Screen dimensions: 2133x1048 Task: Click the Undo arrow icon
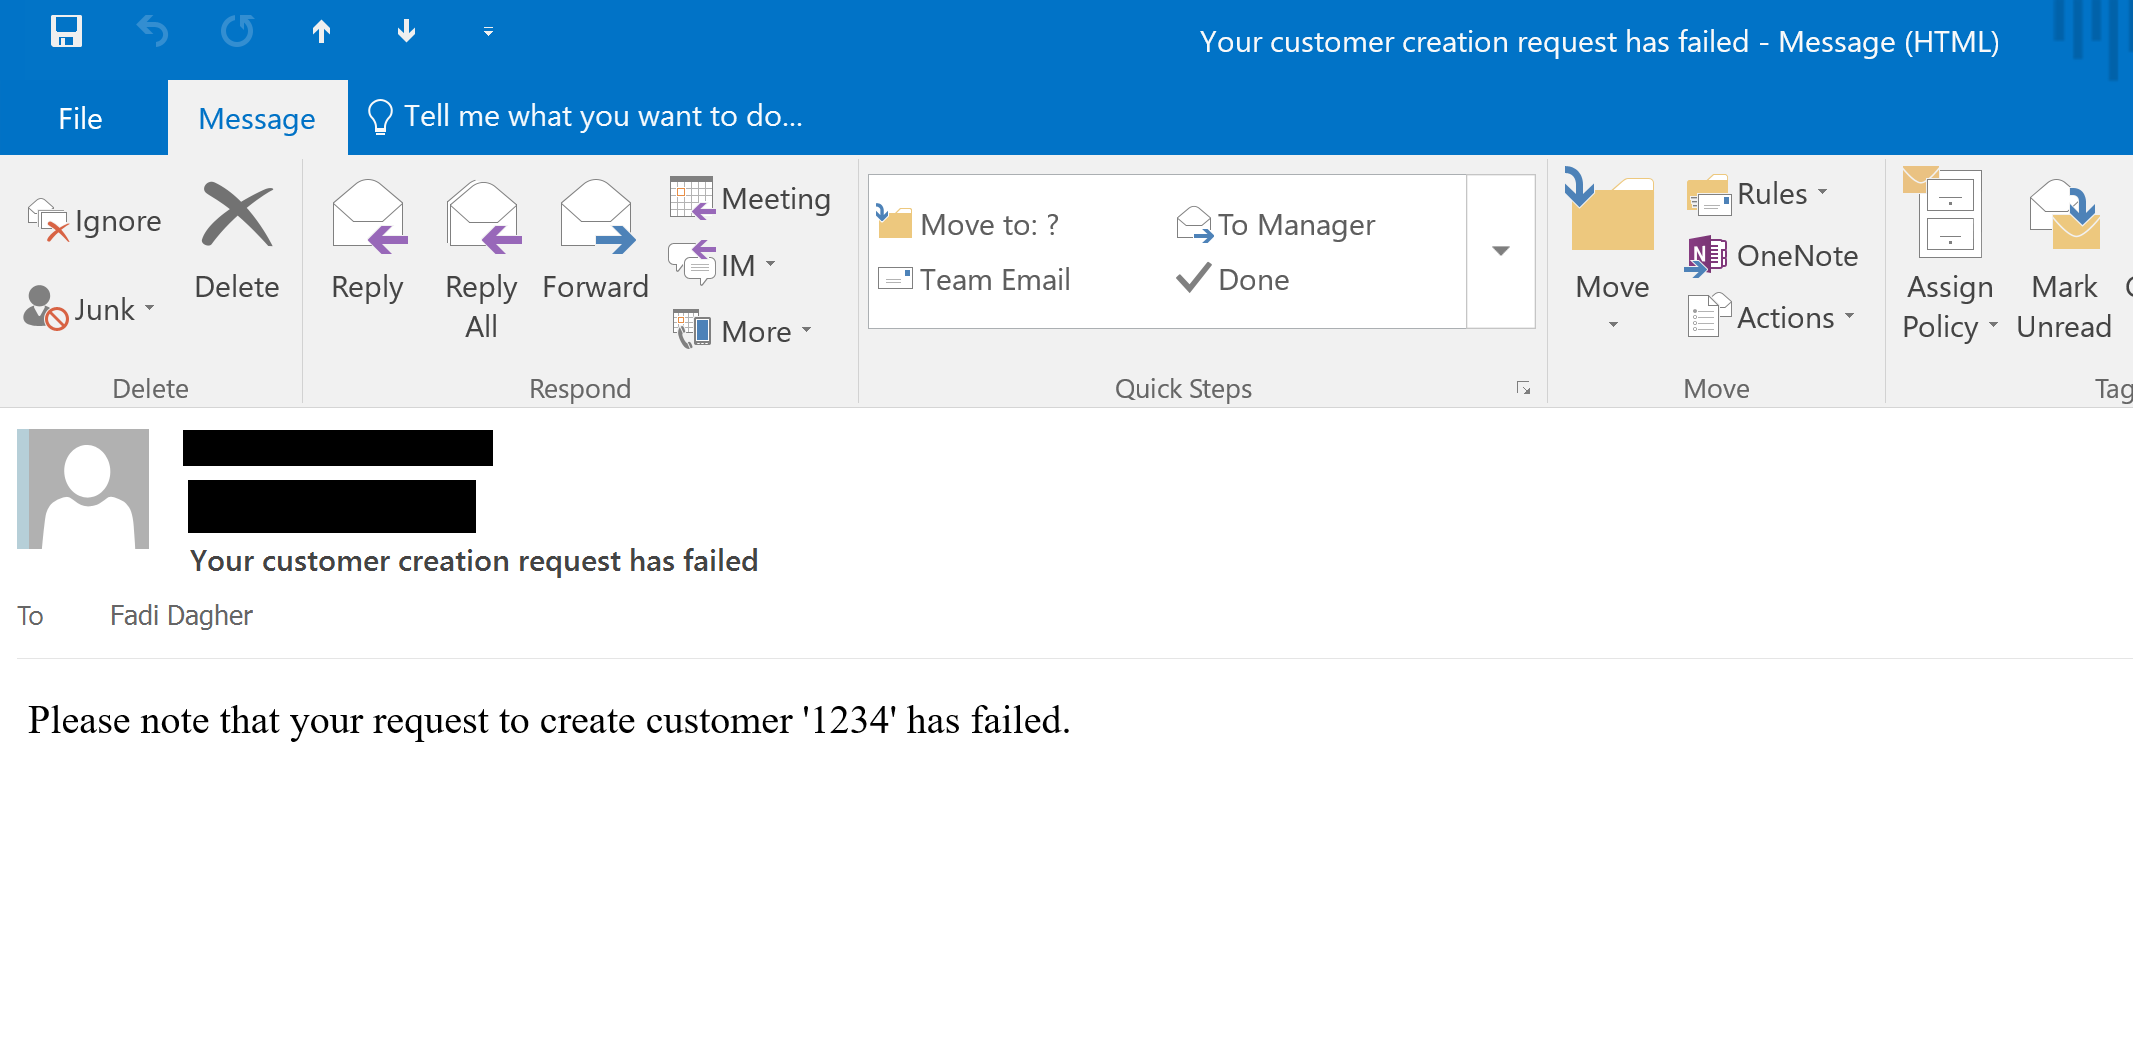point(152,32)
